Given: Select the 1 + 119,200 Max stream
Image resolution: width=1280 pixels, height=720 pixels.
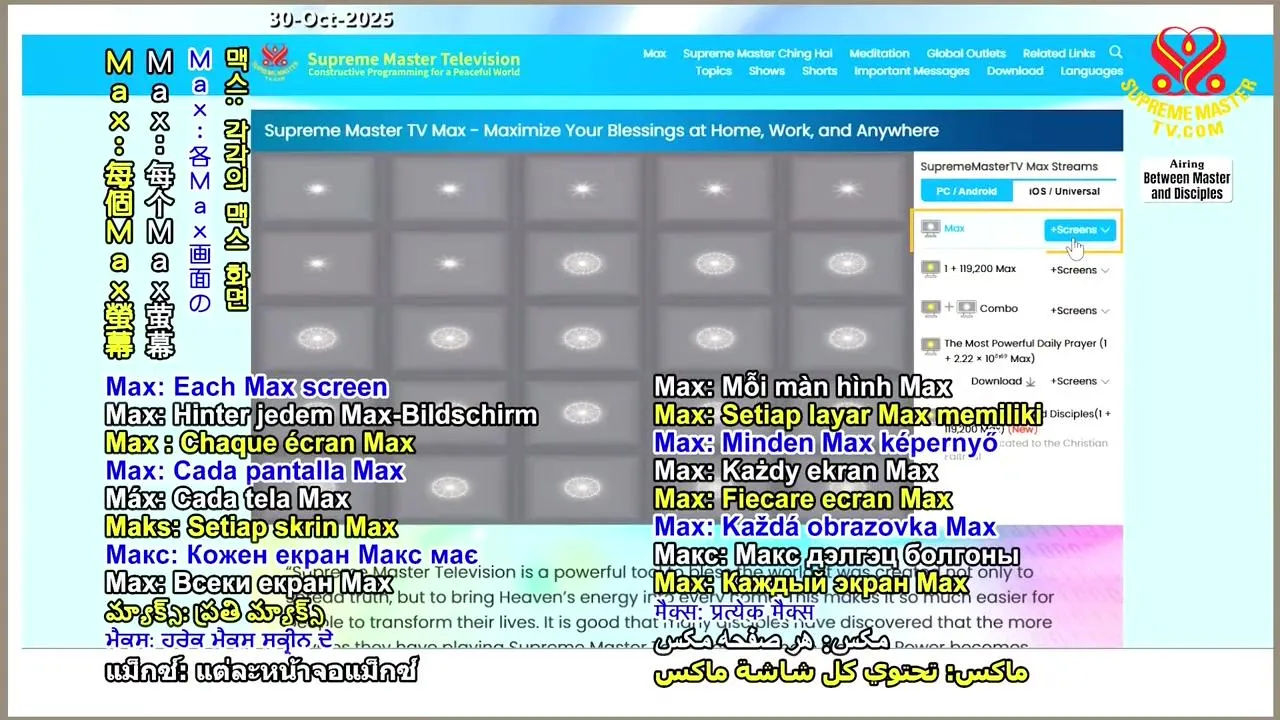Looking at the screenshot, I should (x=980, y=269).
